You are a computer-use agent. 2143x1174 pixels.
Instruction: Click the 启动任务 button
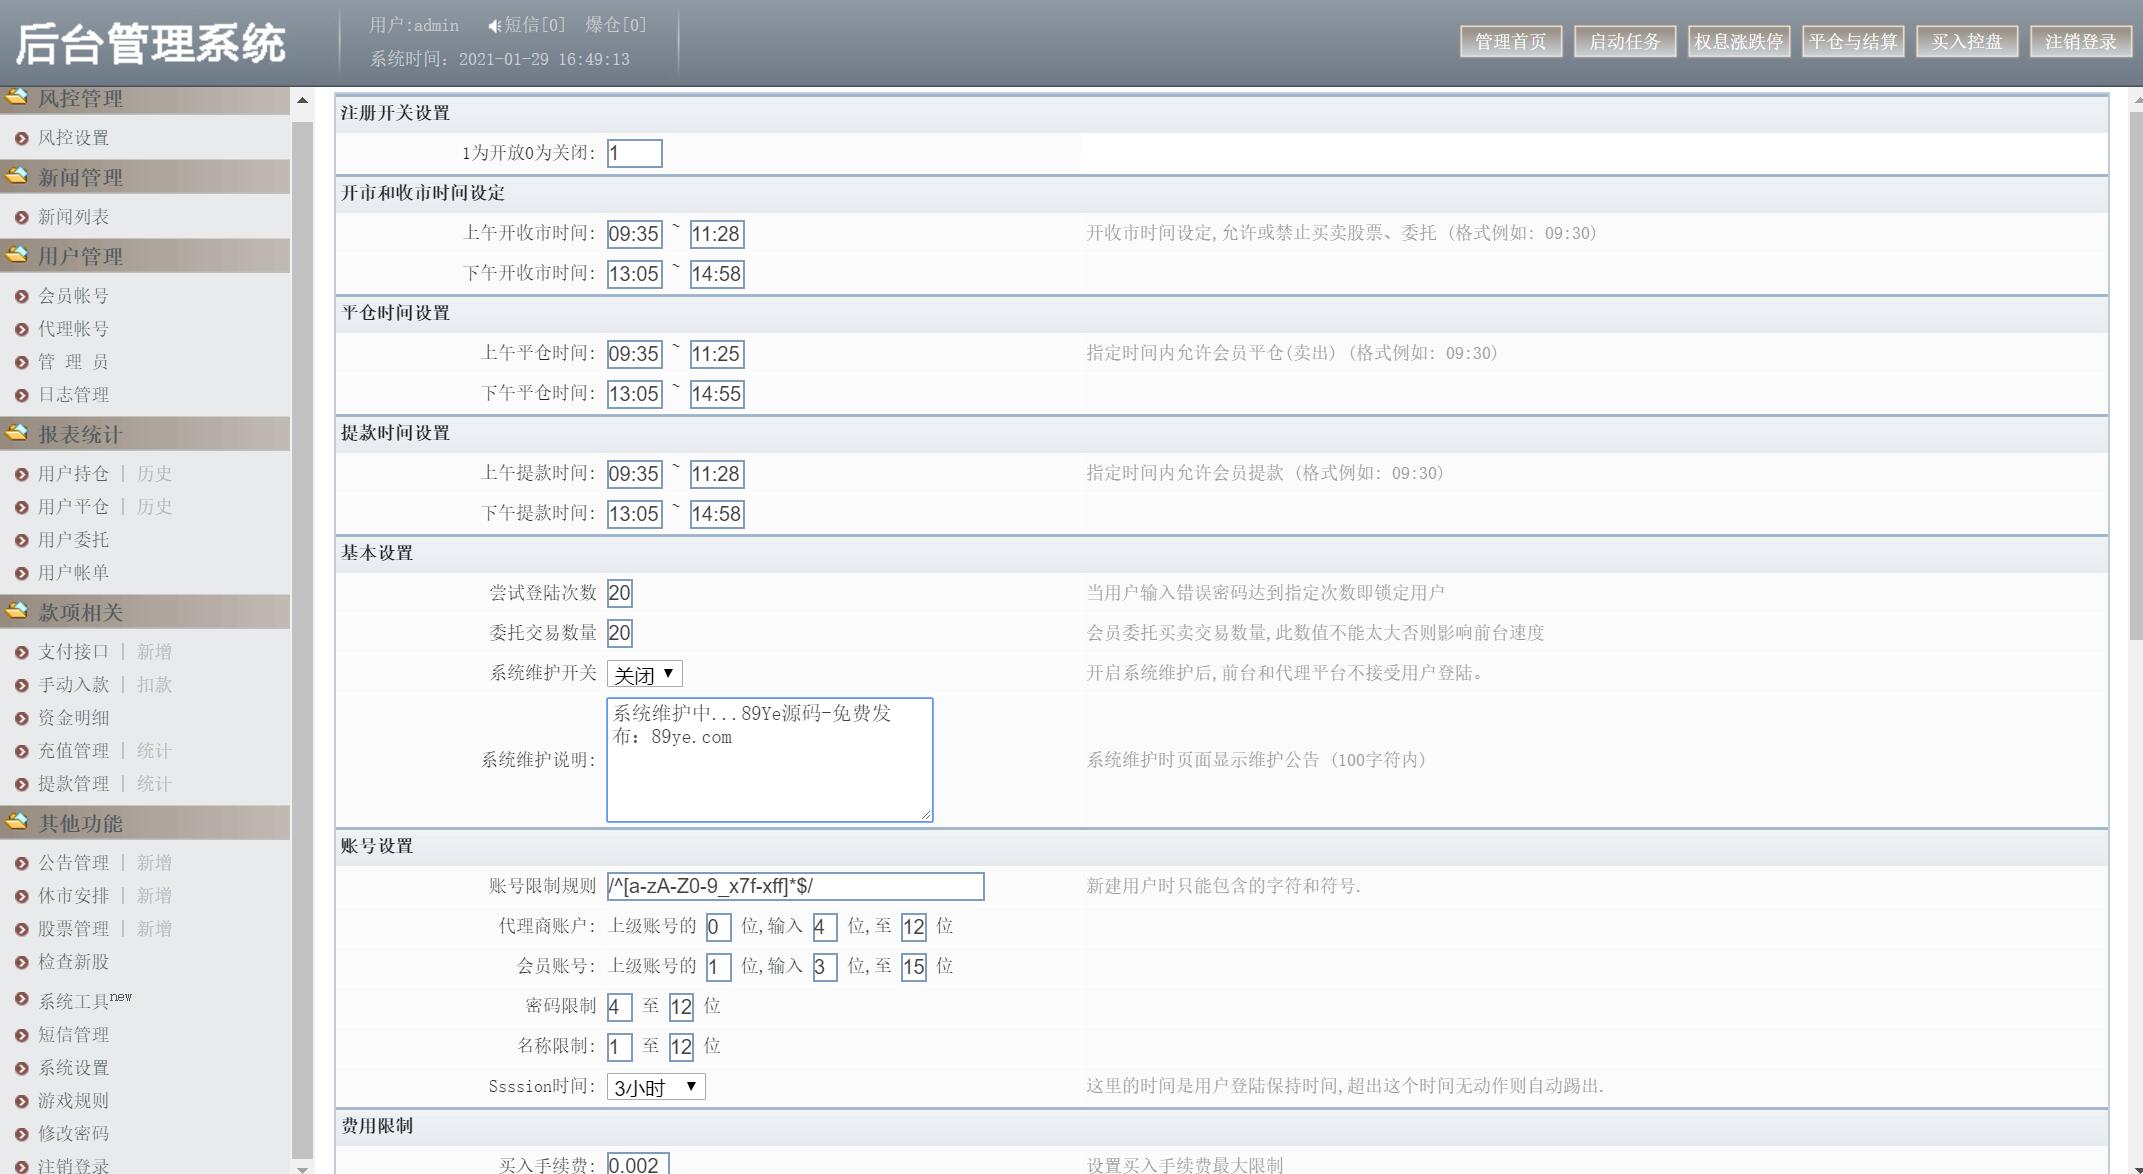pyautogui.click(x=1624, y=41)
